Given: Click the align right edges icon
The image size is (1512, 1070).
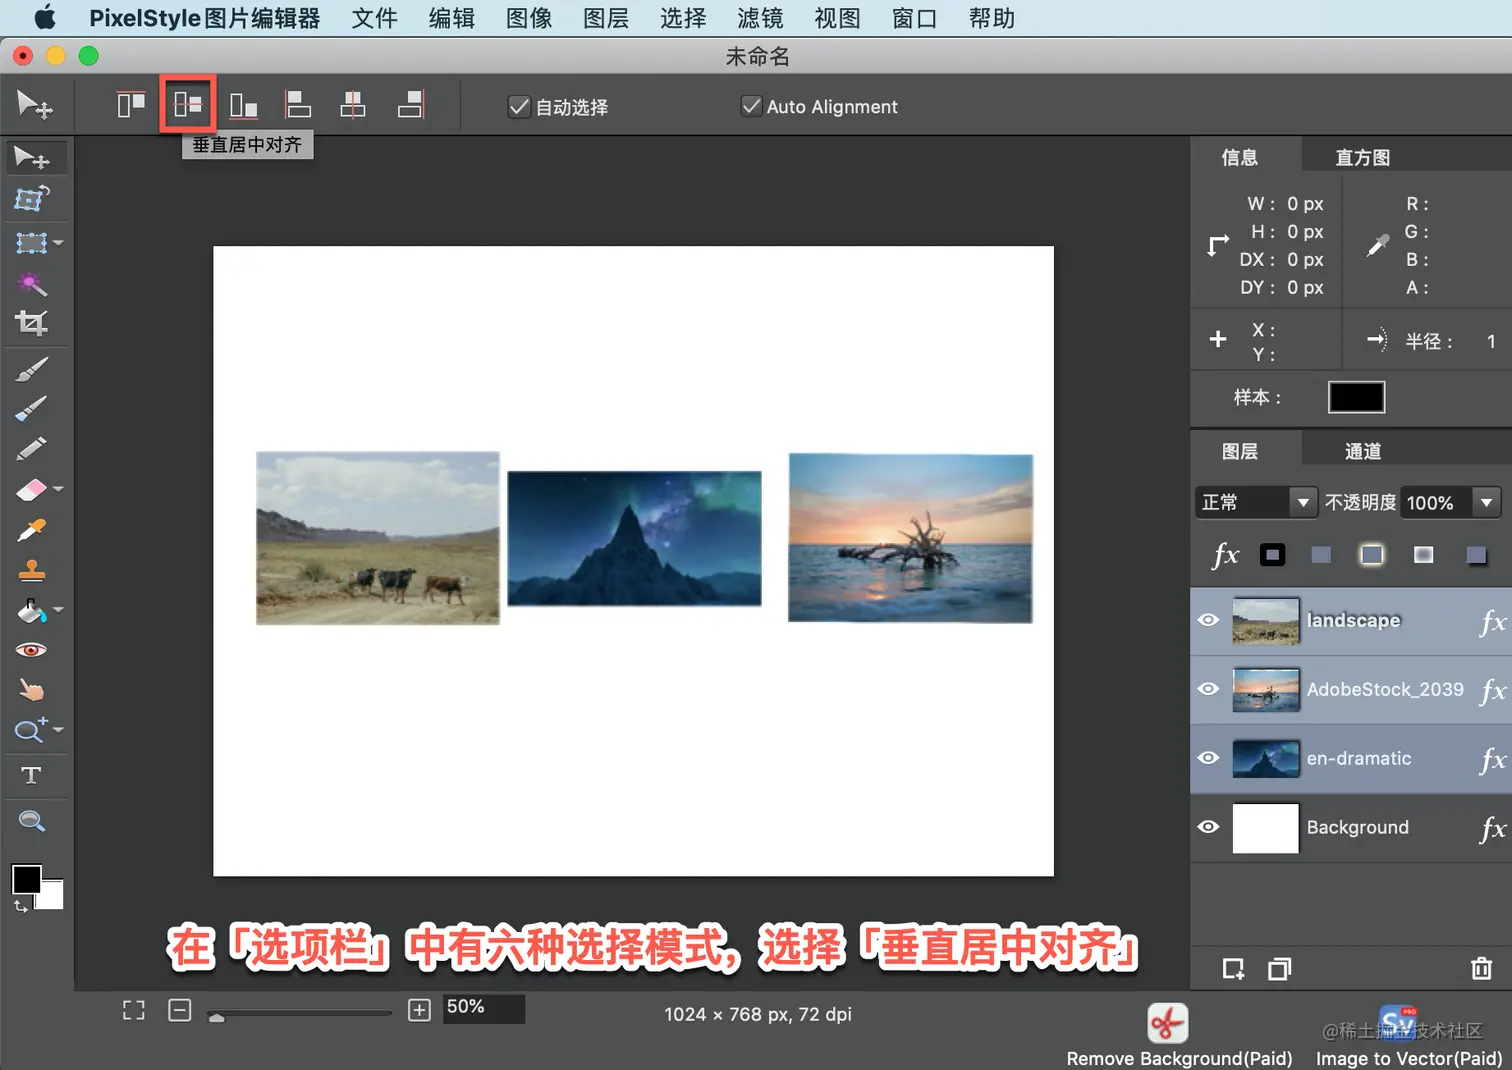Looking at the screenshot, I should click(411, 104).
